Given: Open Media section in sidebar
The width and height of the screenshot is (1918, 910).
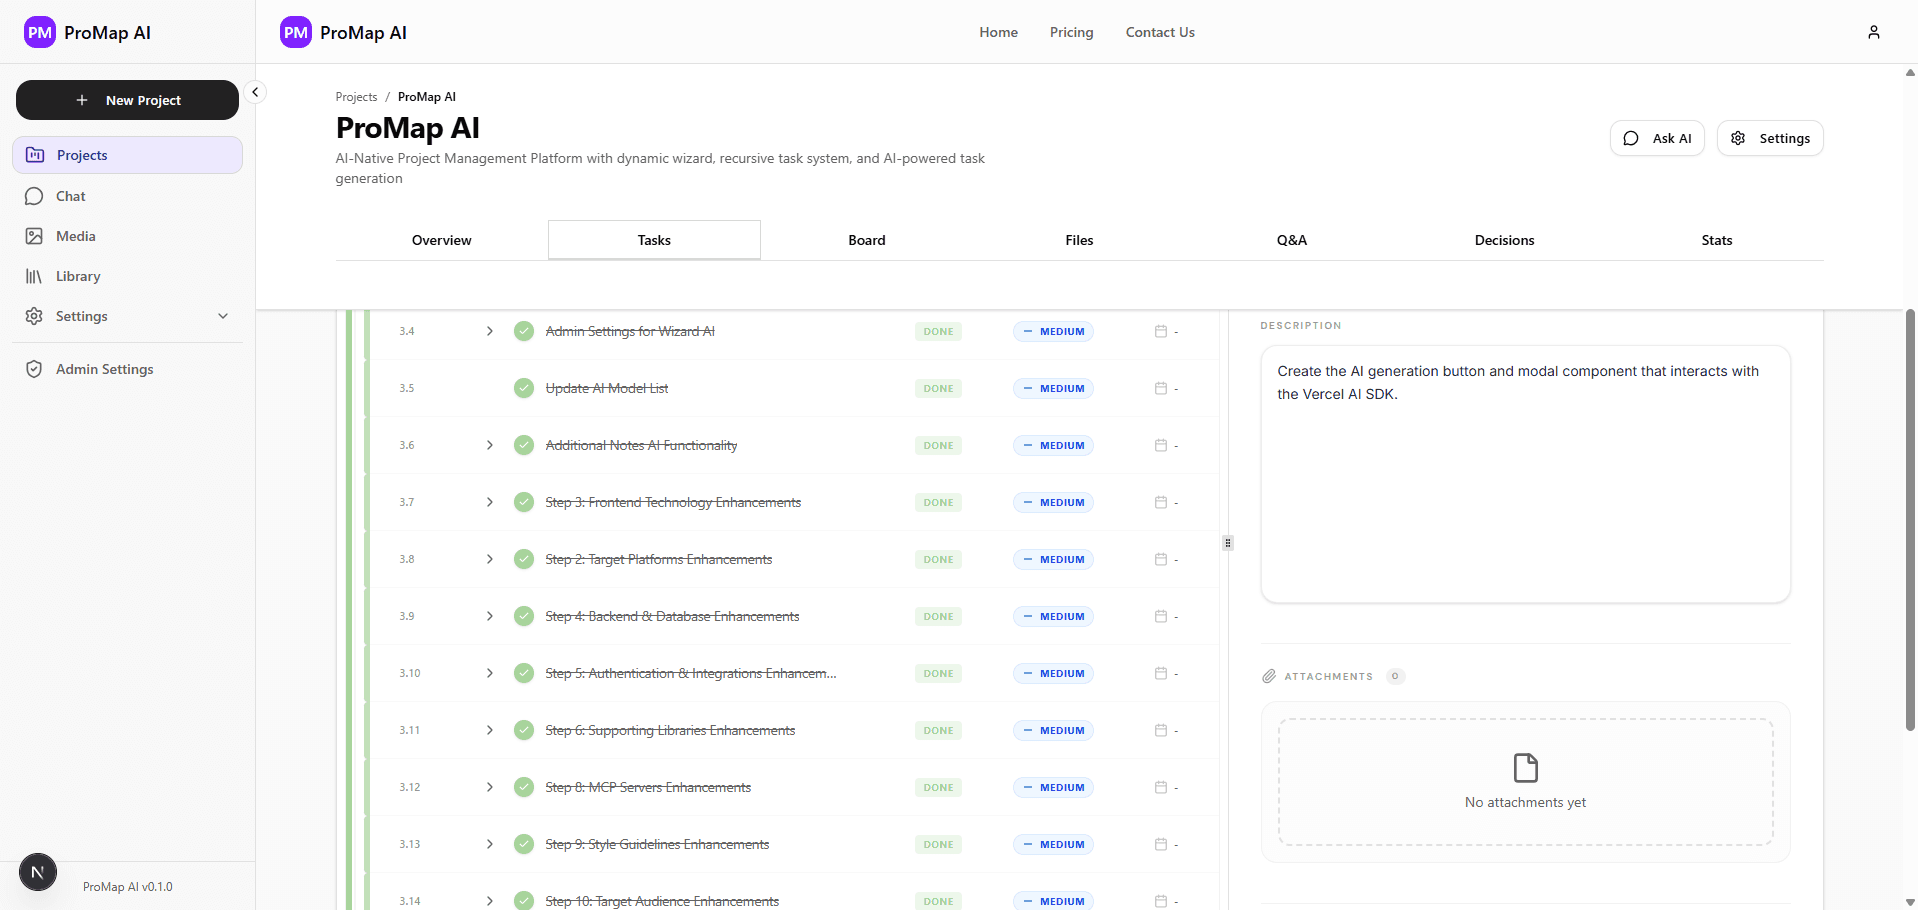Looking at the screenshot, I should tap(75, 236).
